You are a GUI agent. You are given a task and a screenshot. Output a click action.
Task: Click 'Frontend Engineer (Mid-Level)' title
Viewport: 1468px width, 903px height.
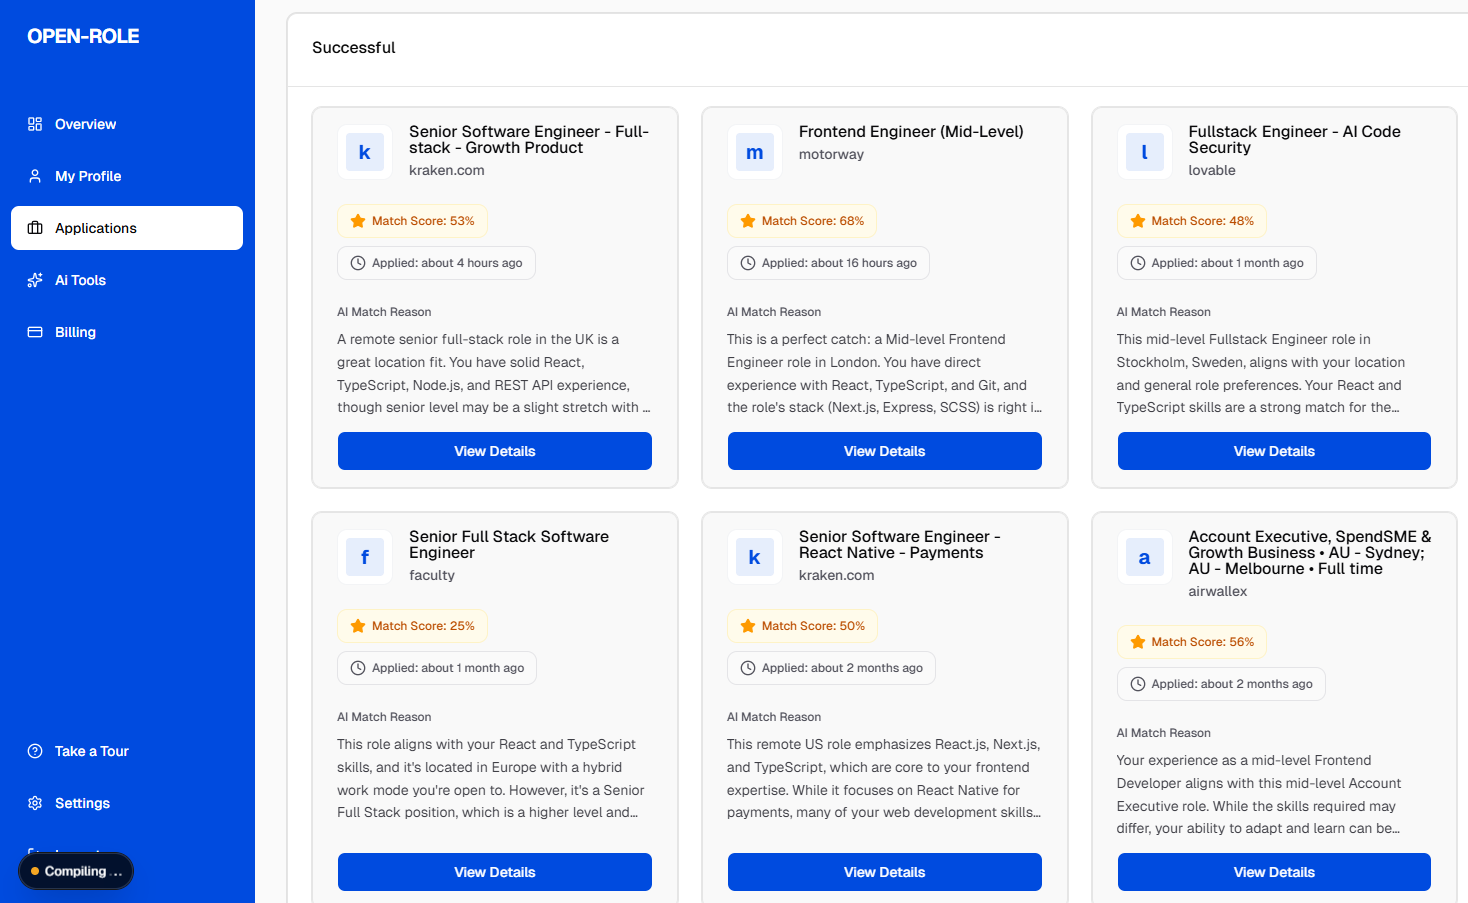(x=911, y=132)
